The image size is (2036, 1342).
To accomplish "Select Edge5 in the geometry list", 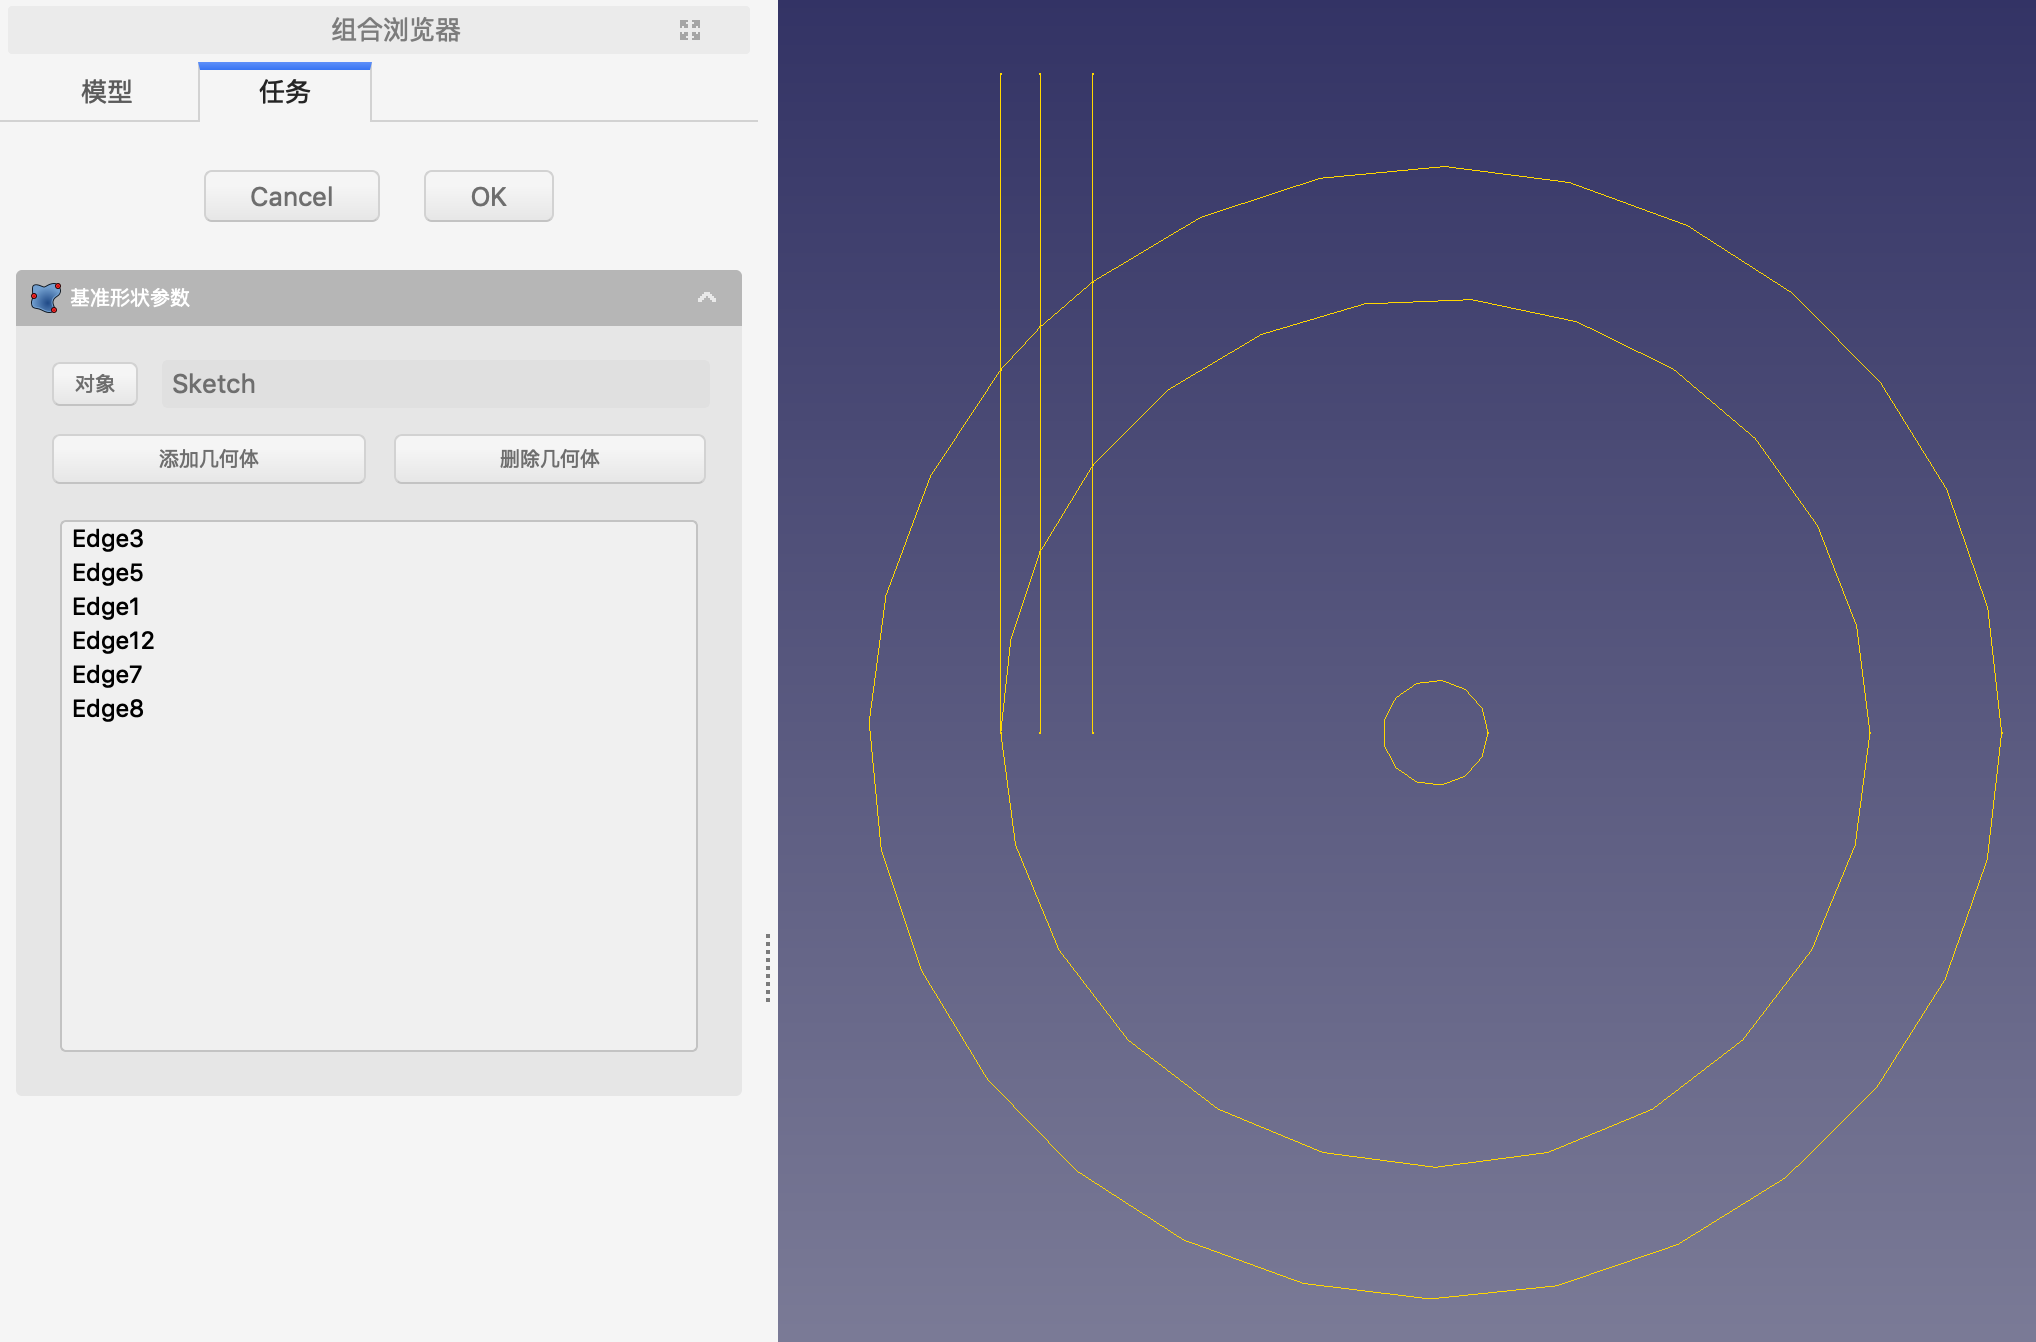I will pos(108,573).
